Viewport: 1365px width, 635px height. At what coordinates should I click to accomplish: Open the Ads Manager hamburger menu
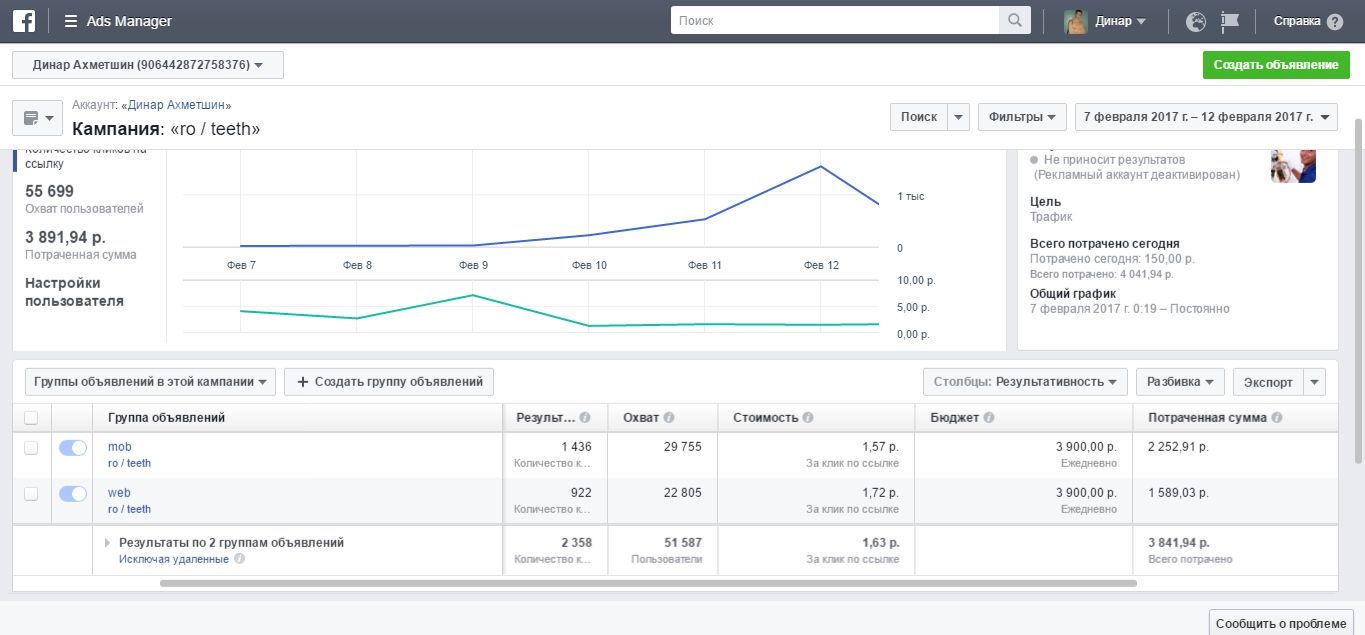click(70, 21)
